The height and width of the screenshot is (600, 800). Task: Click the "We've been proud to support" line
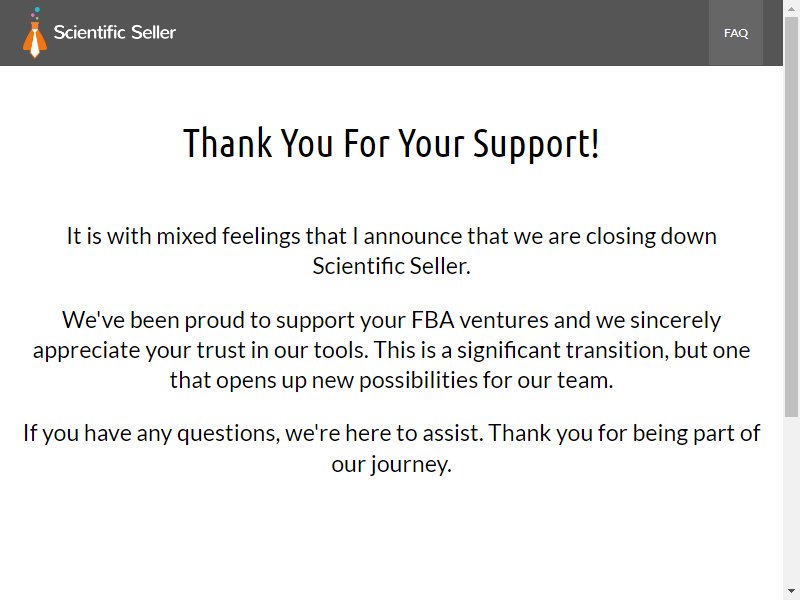391,320
